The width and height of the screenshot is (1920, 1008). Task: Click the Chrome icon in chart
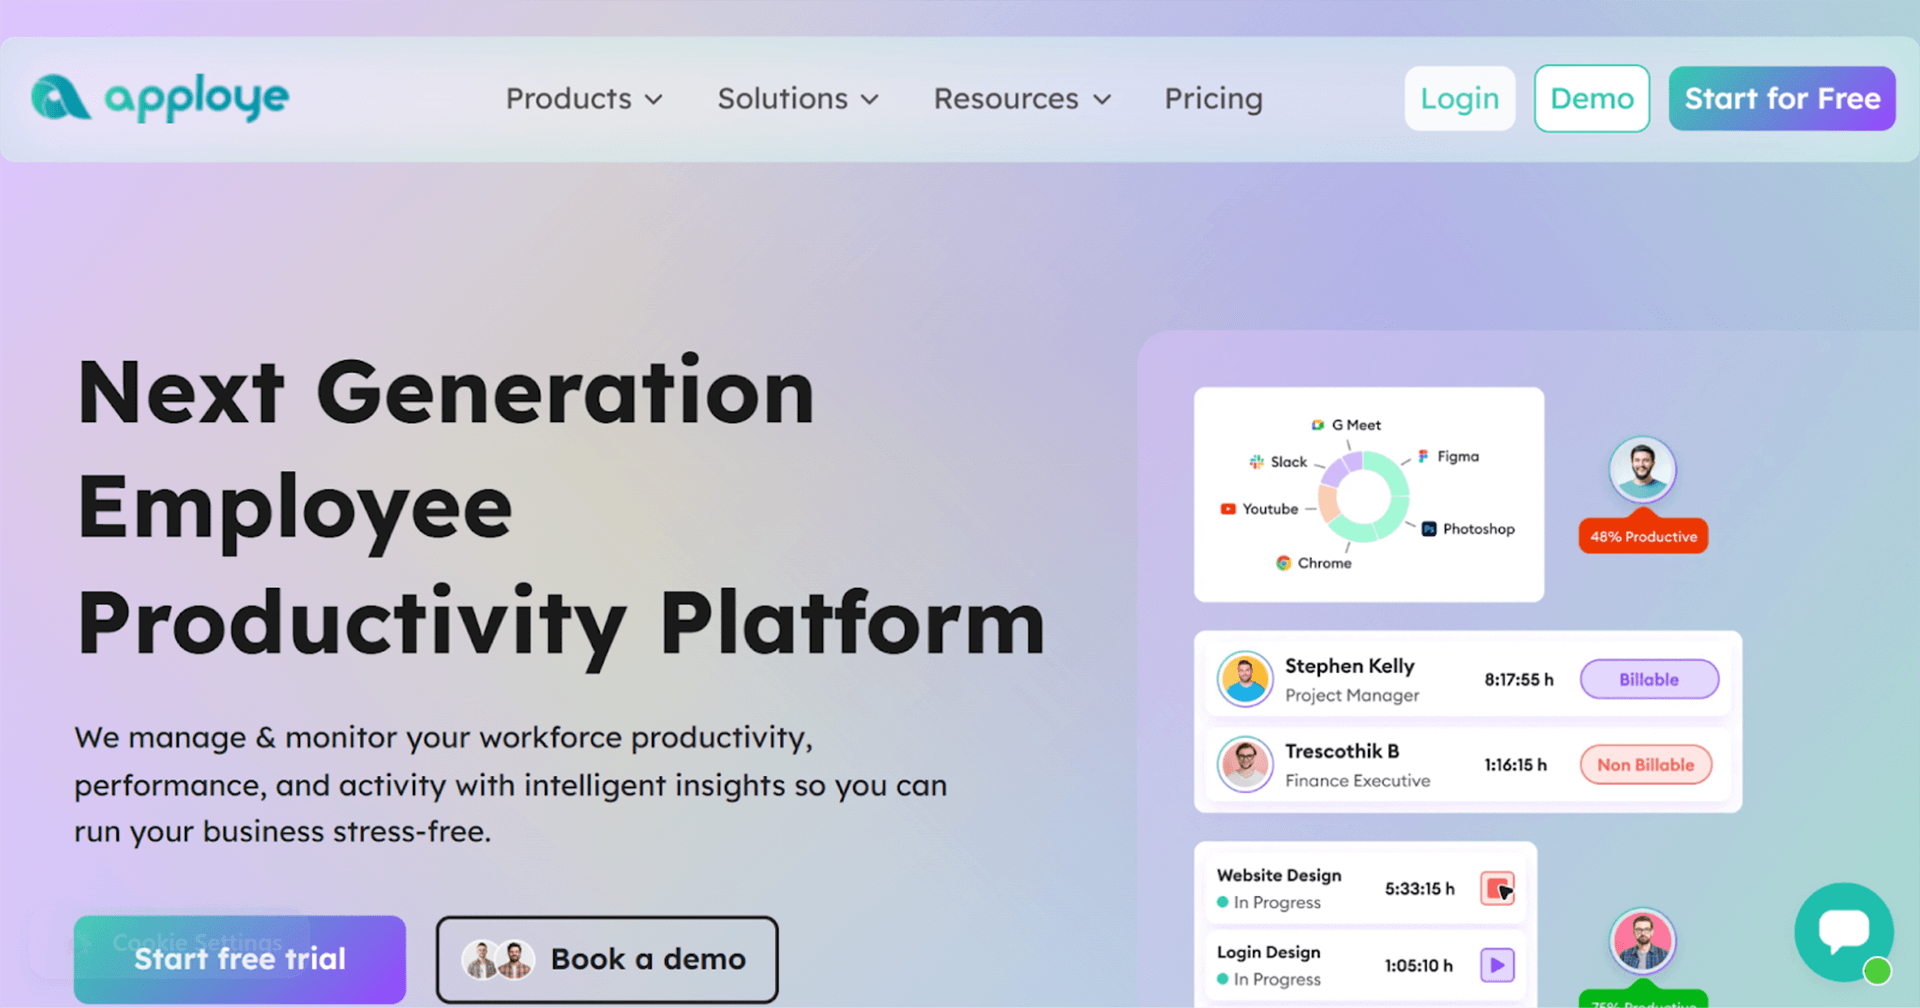pyautogui.click(x=1283, y=563)
